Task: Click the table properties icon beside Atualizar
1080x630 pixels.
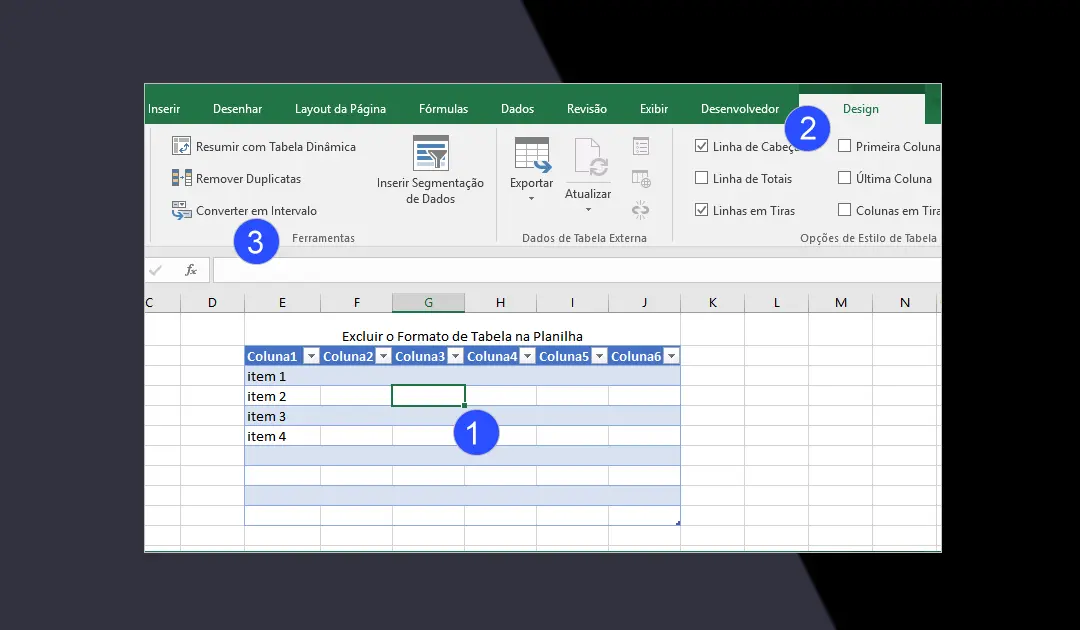Action: 641,147
